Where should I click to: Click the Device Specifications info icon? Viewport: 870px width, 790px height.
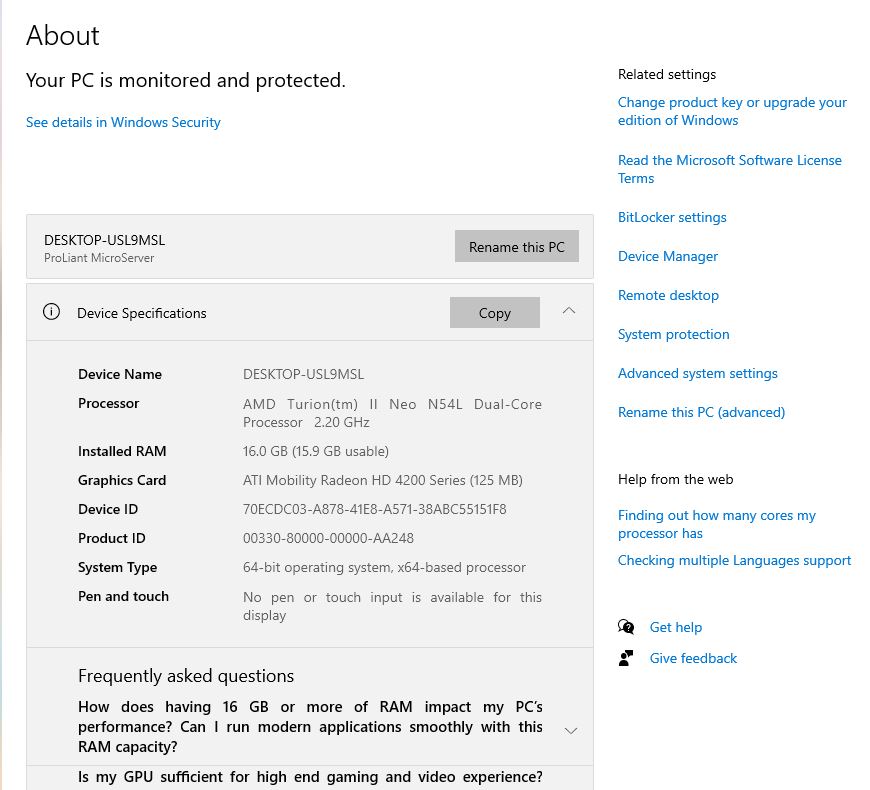click(x=51, y=312)
